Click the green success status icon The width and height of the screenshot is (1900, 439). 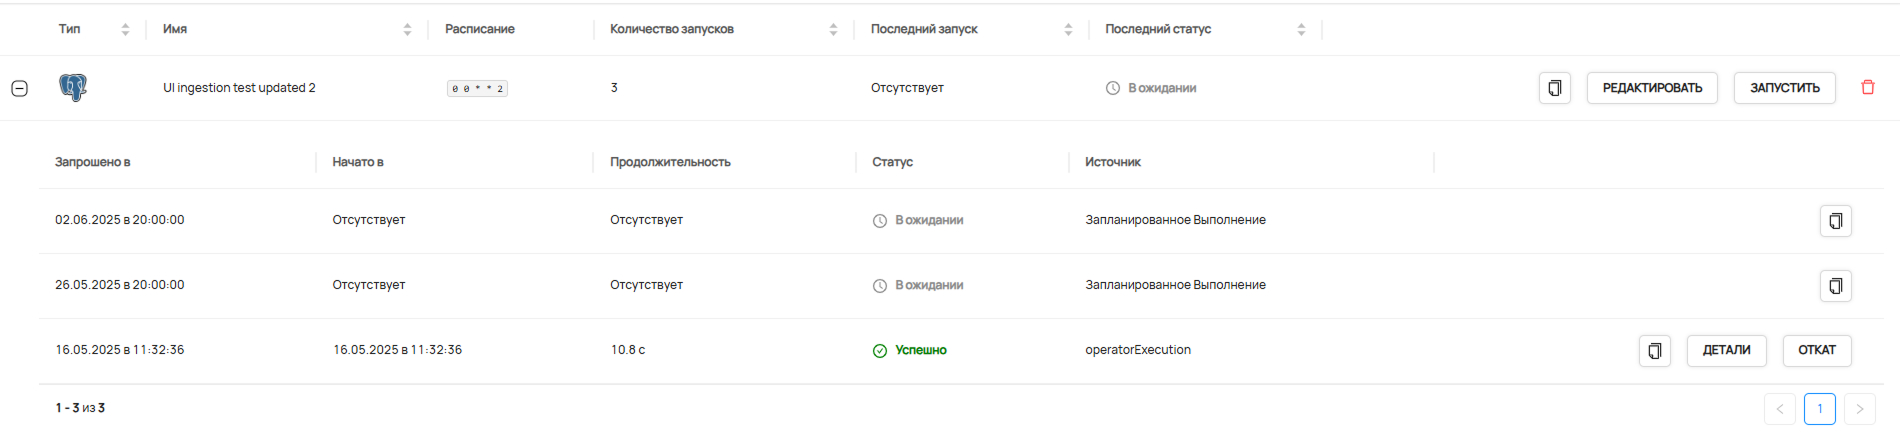click(880, 351)
